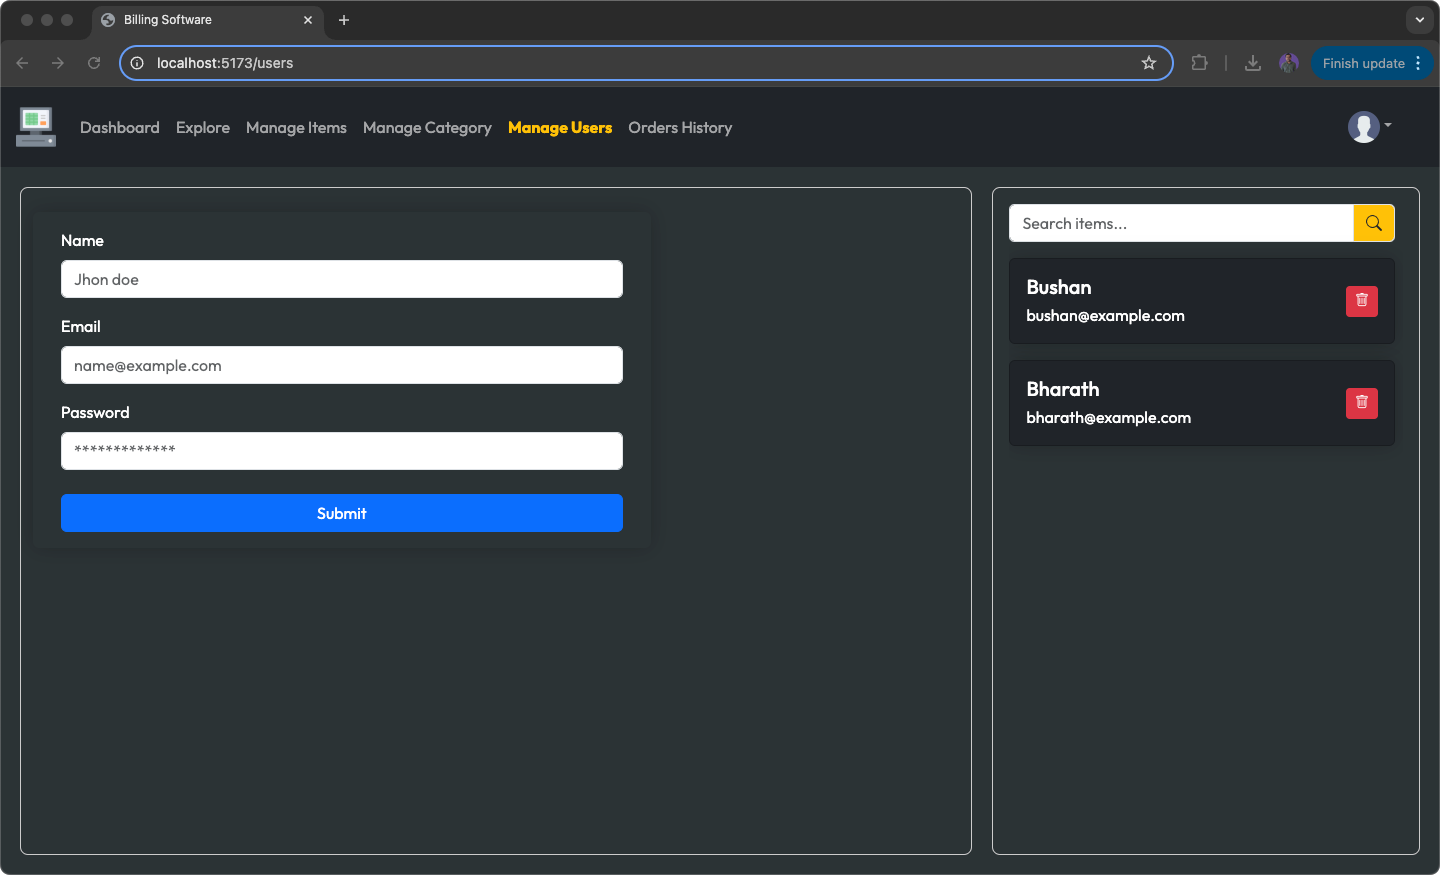Open the browser downloads icon
The height and width of the screenshot is (875, 1440).
[x=1252, y=63]
